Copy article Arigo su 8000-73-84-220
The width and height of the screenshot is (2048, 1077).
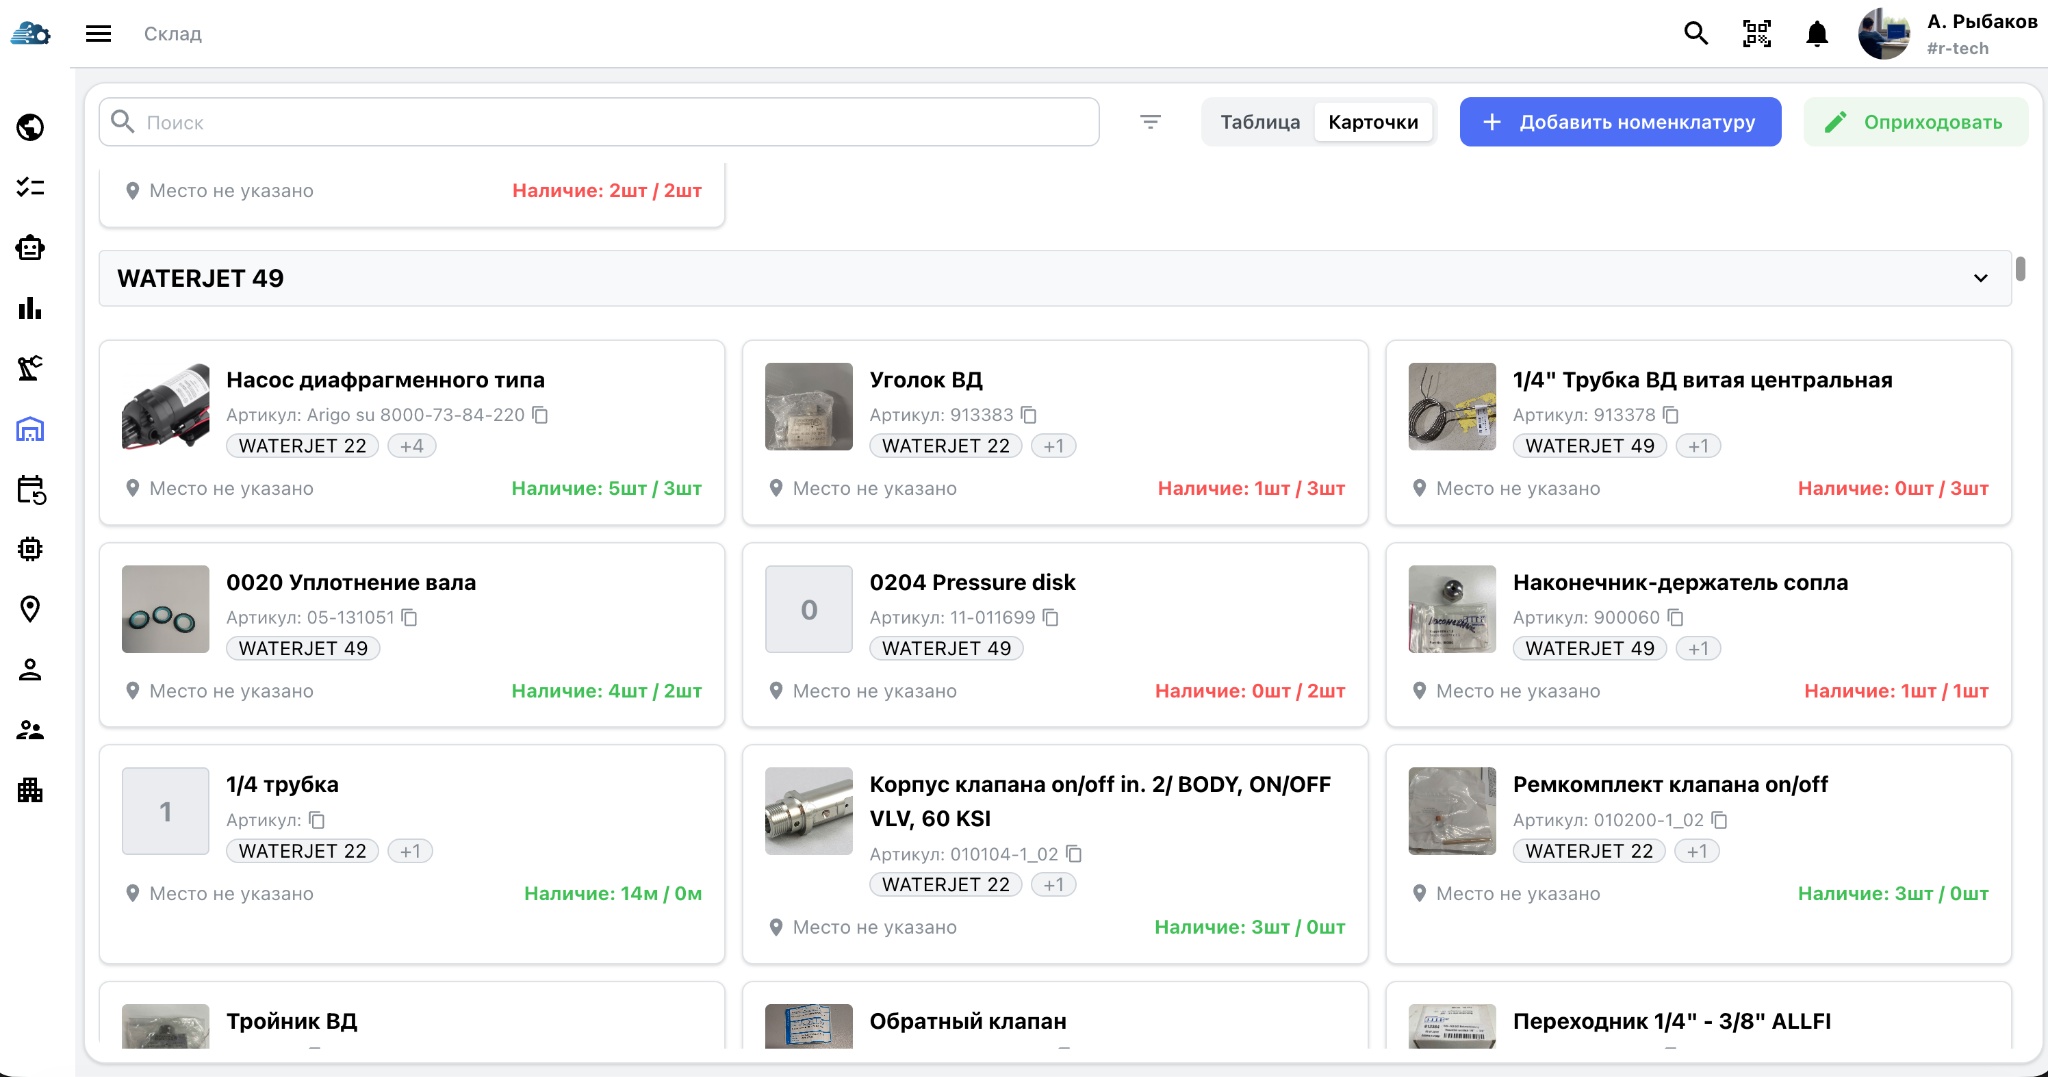pos(540,415)
